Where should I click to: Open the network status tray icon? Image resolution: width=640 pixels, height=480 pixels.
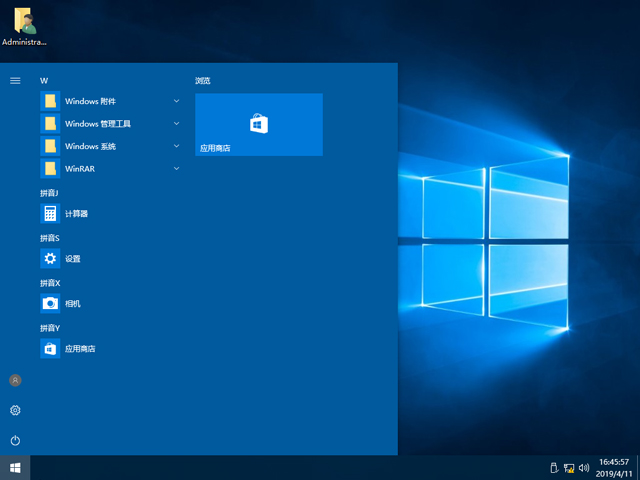(569, 468)
